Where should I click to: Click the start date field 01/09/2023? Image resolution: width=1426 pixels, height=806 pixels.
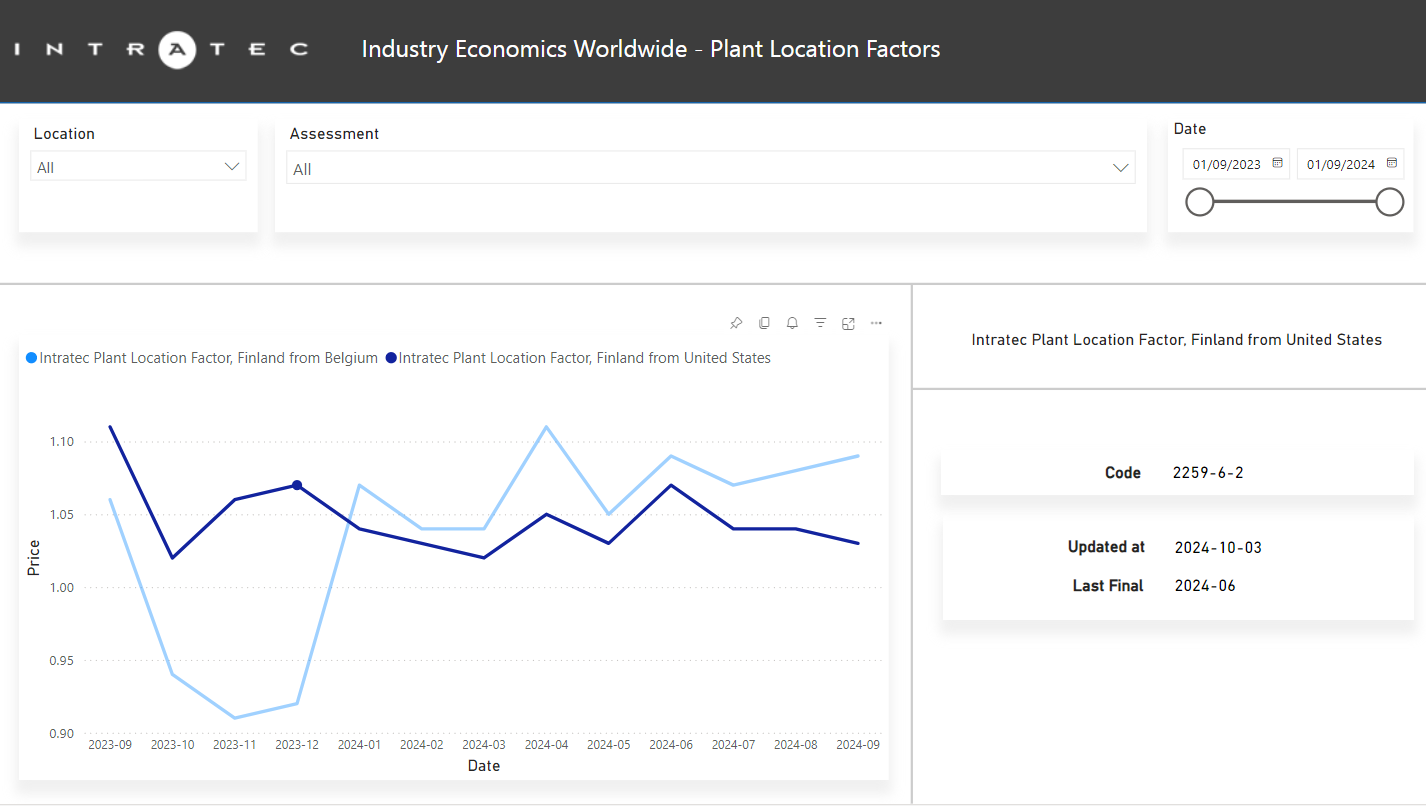pyautogui.click(x=1227, y=164)
